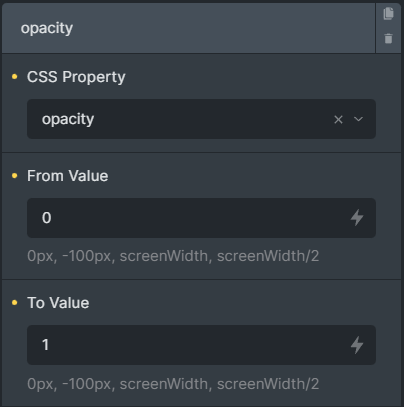404x407 pixels.
Task: Delete the opacity item with trash icon
Action: [388, 38]
